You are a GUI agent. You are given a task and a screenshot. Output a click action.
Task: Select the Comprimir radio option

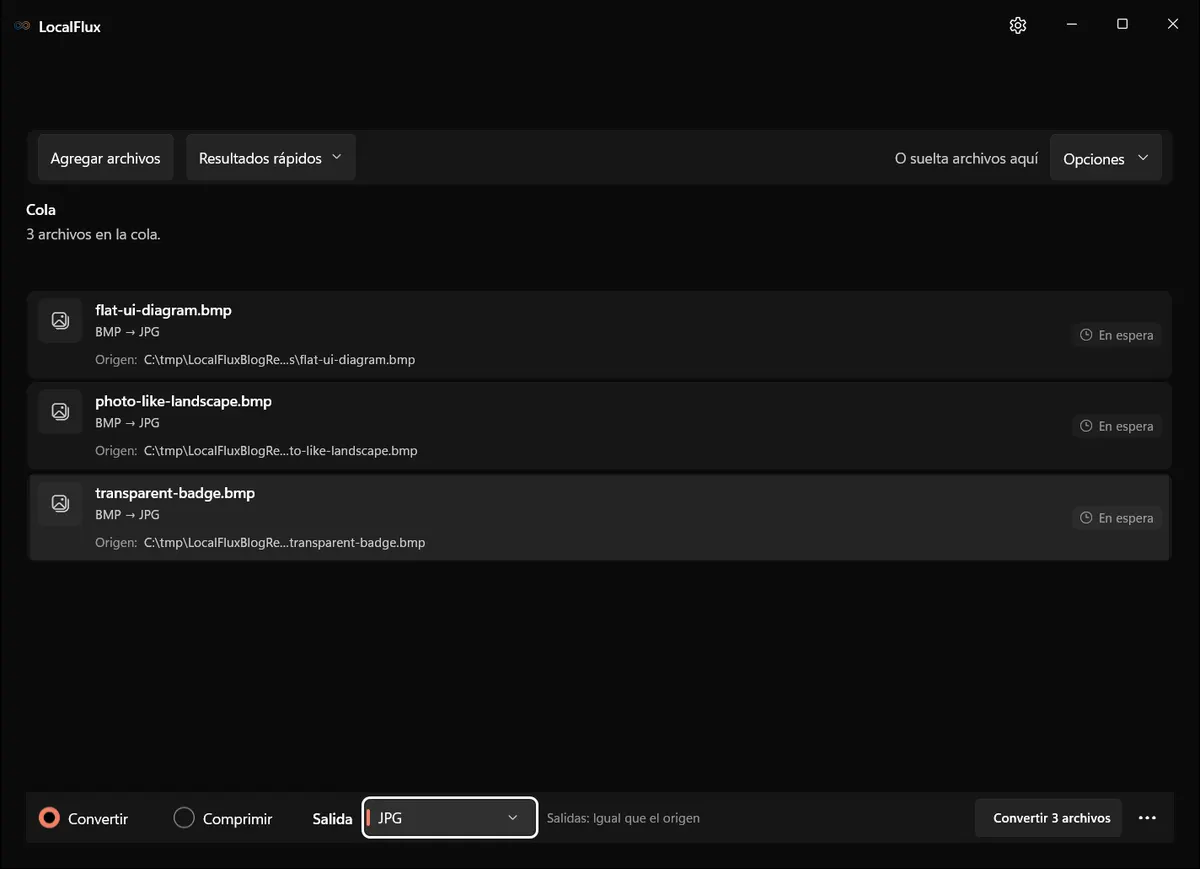tap(223, 818)
